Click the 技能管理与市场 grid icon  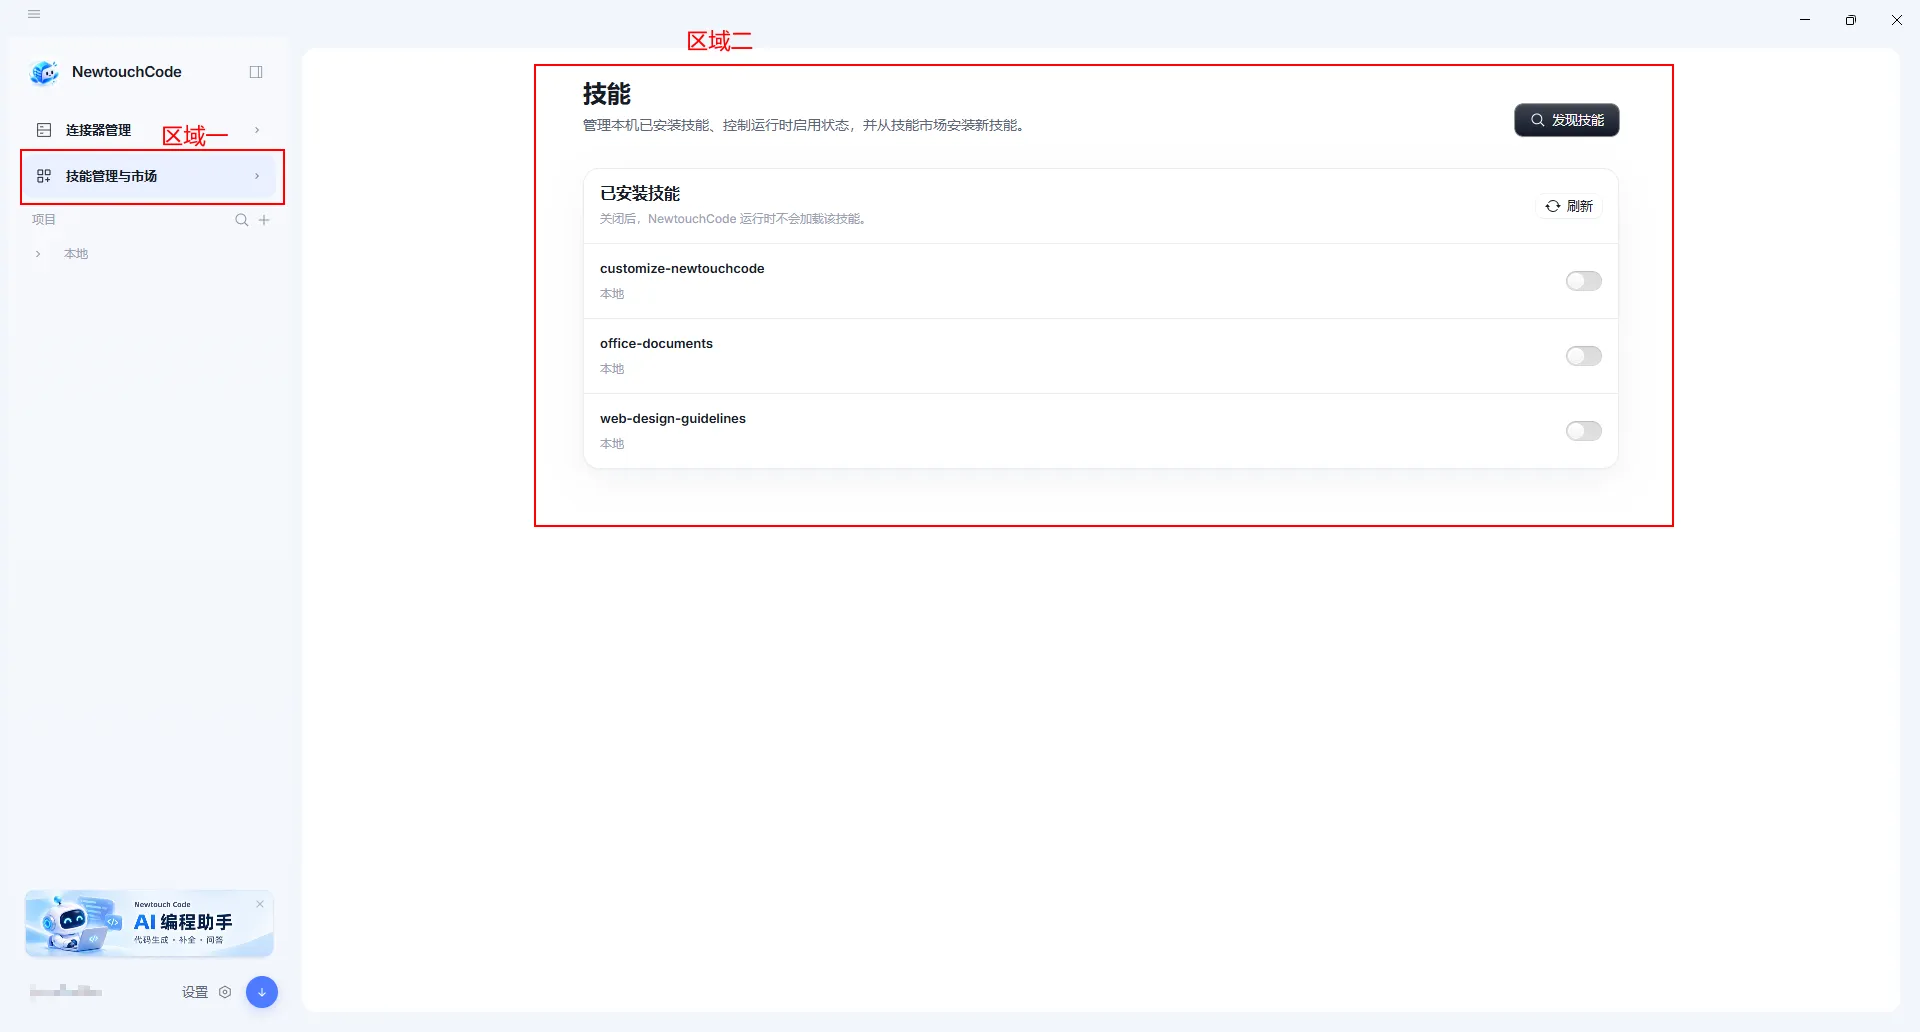[x=44, y=176]
